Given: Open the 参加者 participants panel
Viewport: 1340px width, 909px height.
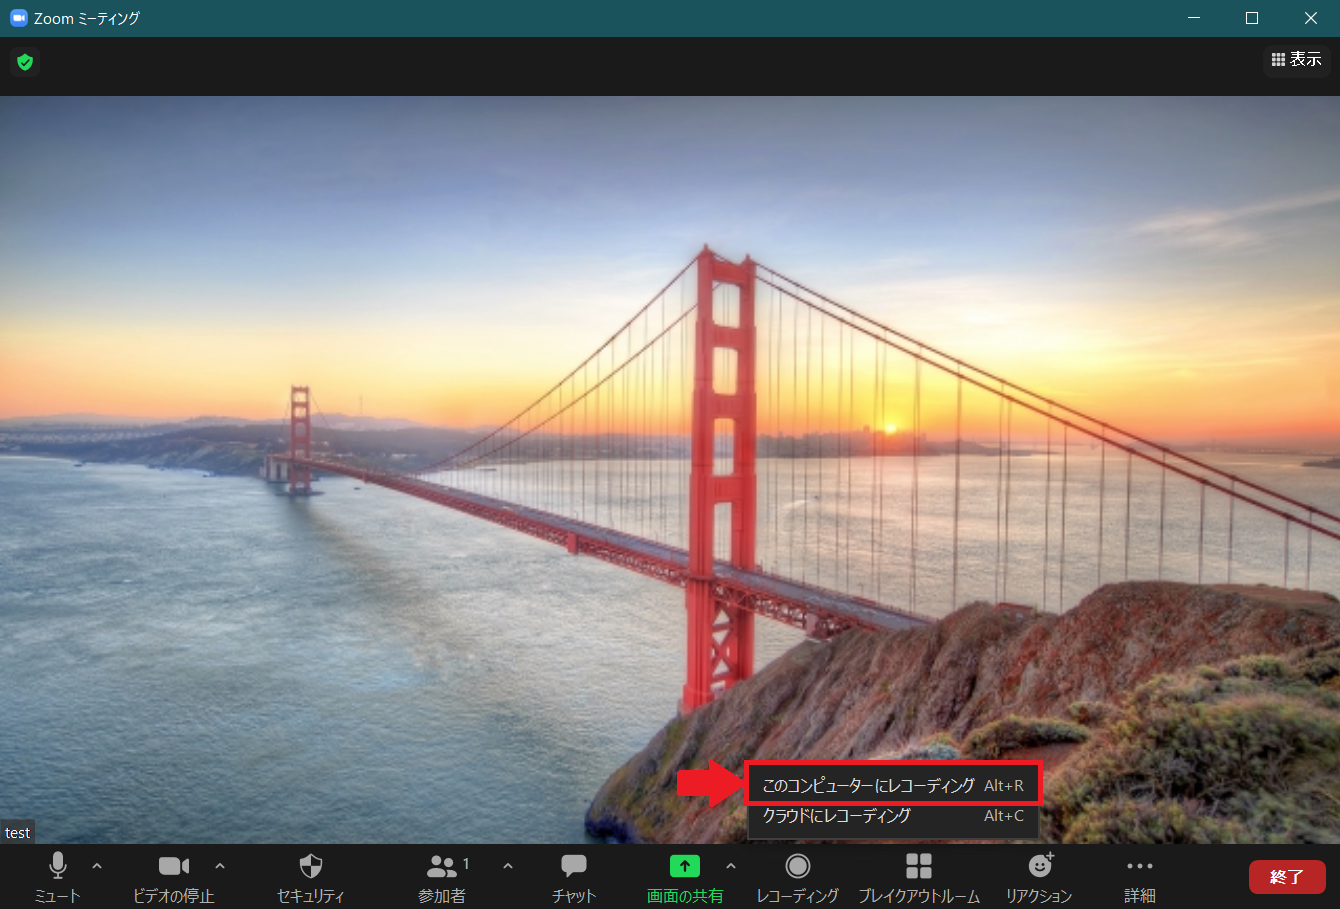Looking at the screenshot, I should 442,877.
